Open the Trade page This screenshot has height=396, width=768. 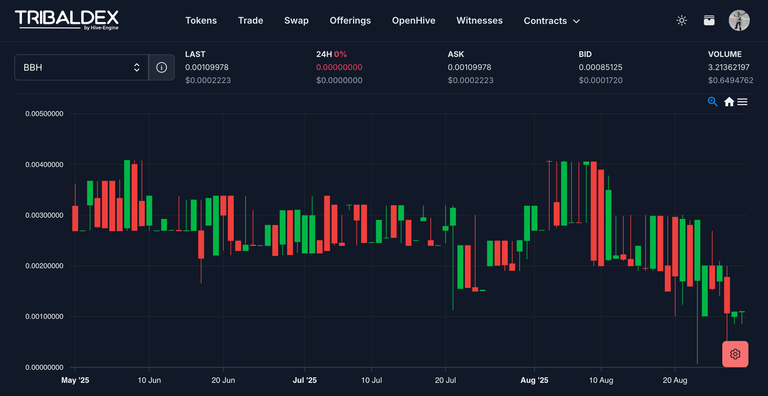[x=250, y=21]
